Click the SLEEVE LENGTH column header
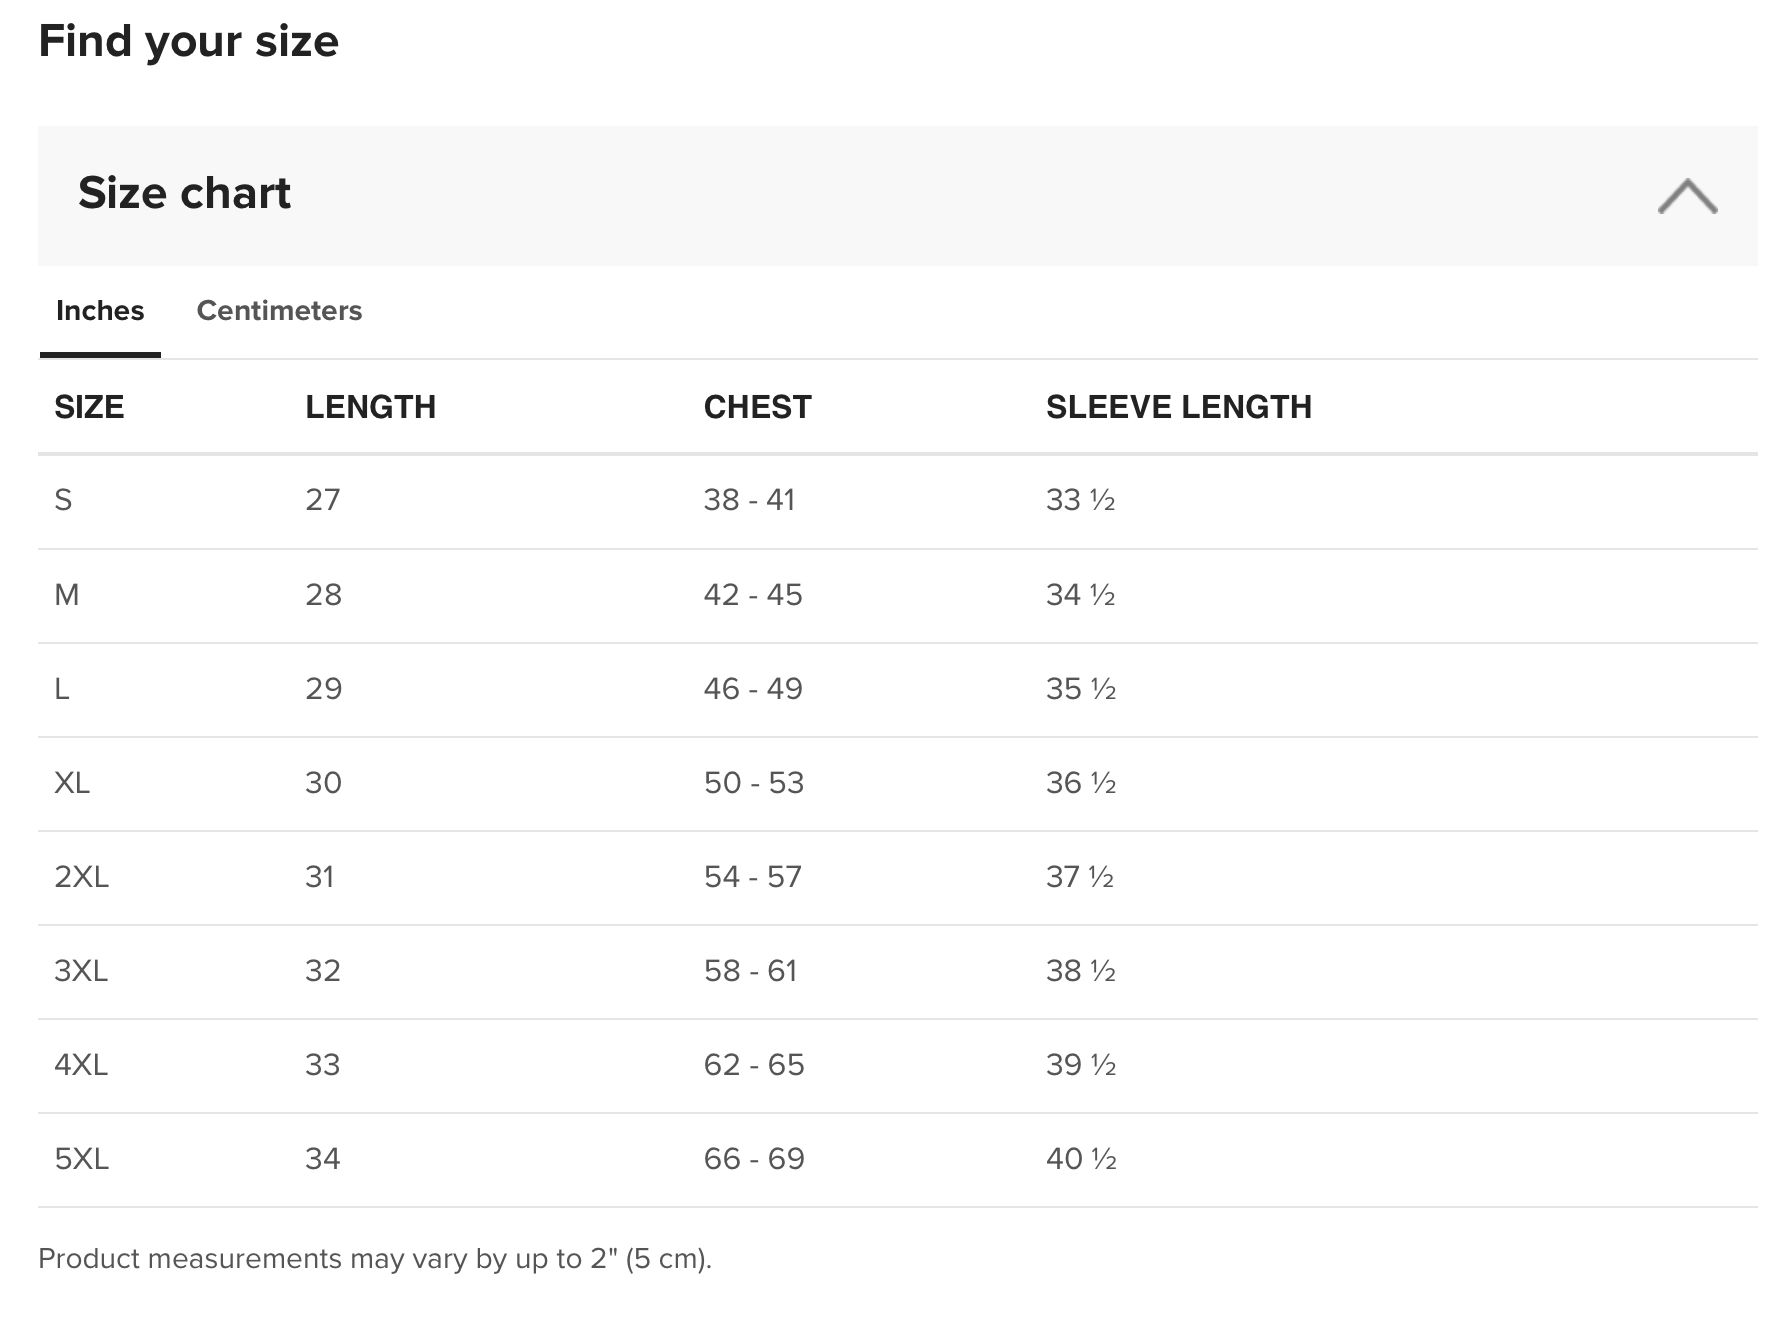Screen dimensions: 1775x1332 pos(1179,407)
